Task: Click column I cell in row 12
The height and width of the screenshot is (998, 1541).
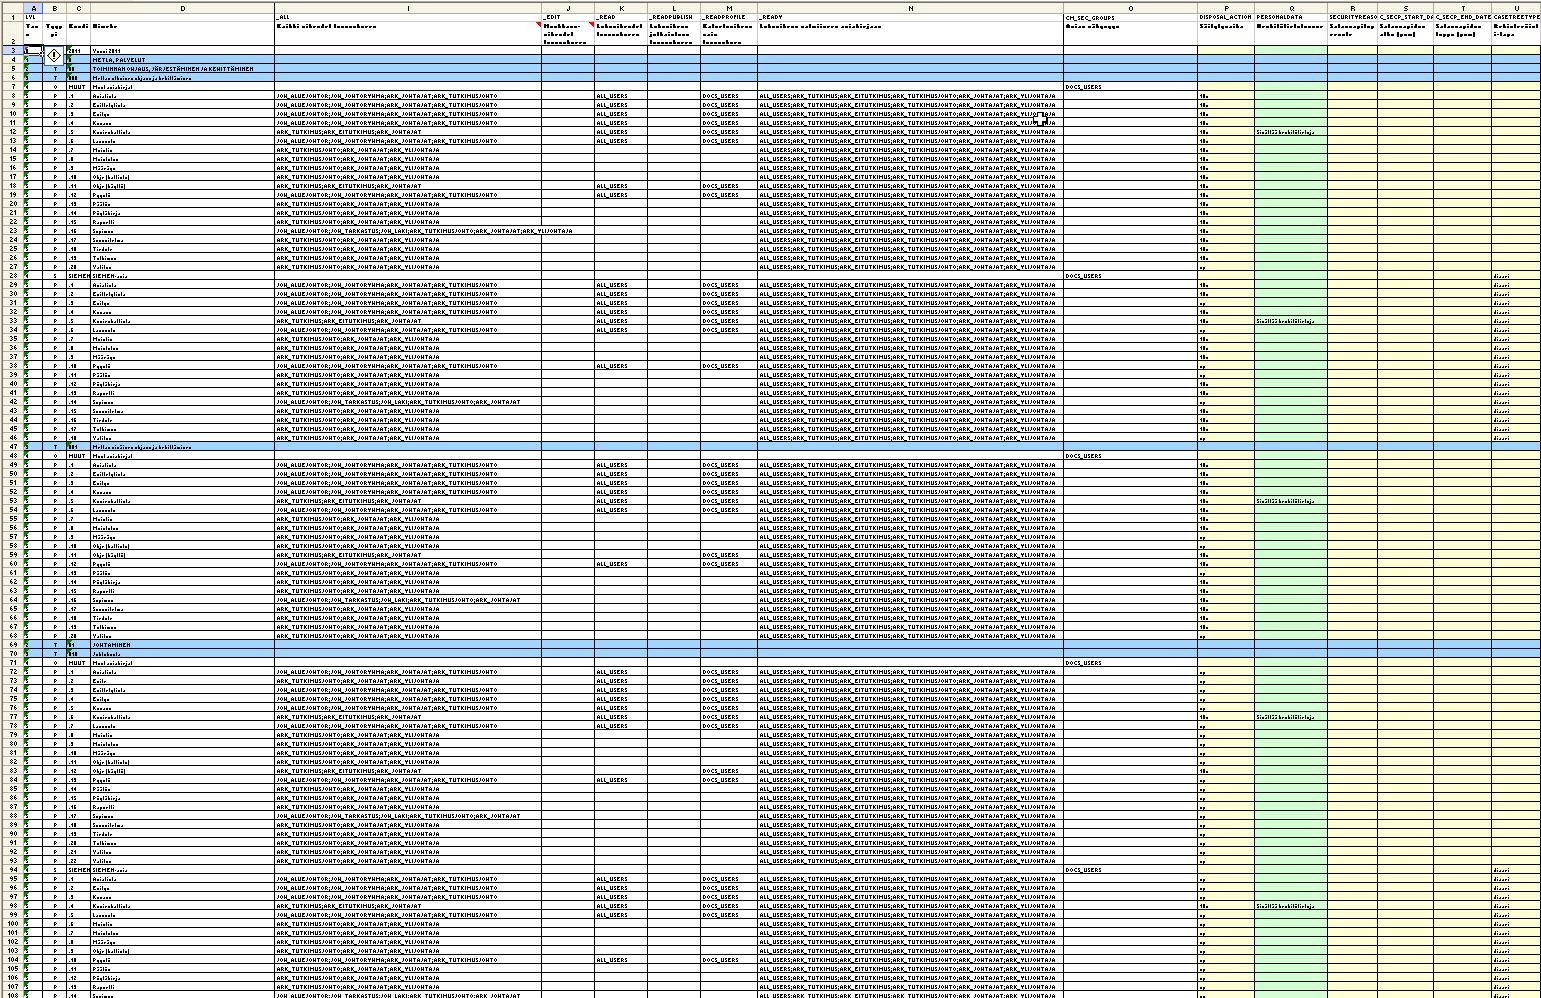Action: [408, 132]
